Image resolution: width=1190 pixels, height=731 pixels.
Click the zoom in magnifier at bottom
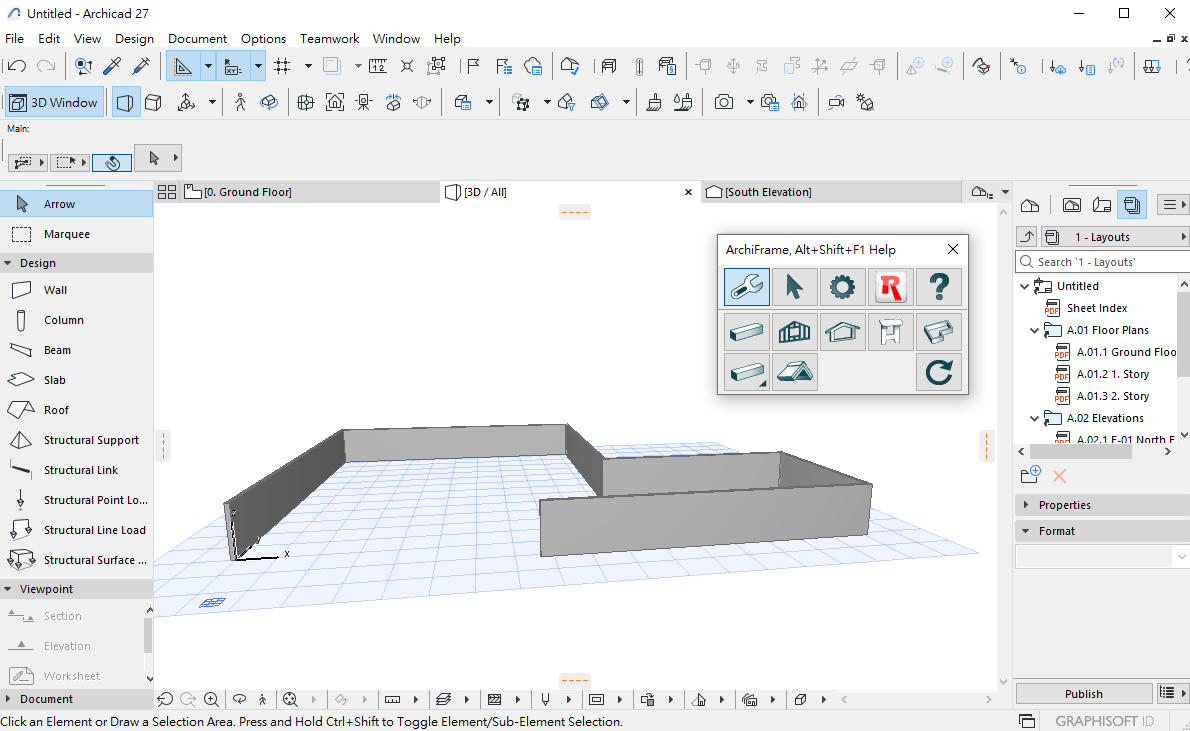pos(212,699)
